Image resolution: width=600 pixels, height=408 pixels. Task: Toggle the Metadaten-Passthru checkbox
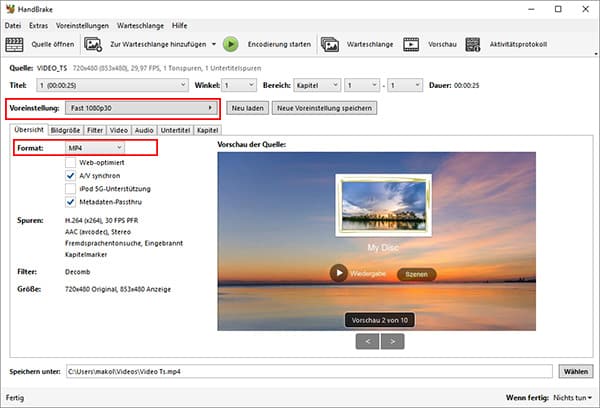(70, 202)
